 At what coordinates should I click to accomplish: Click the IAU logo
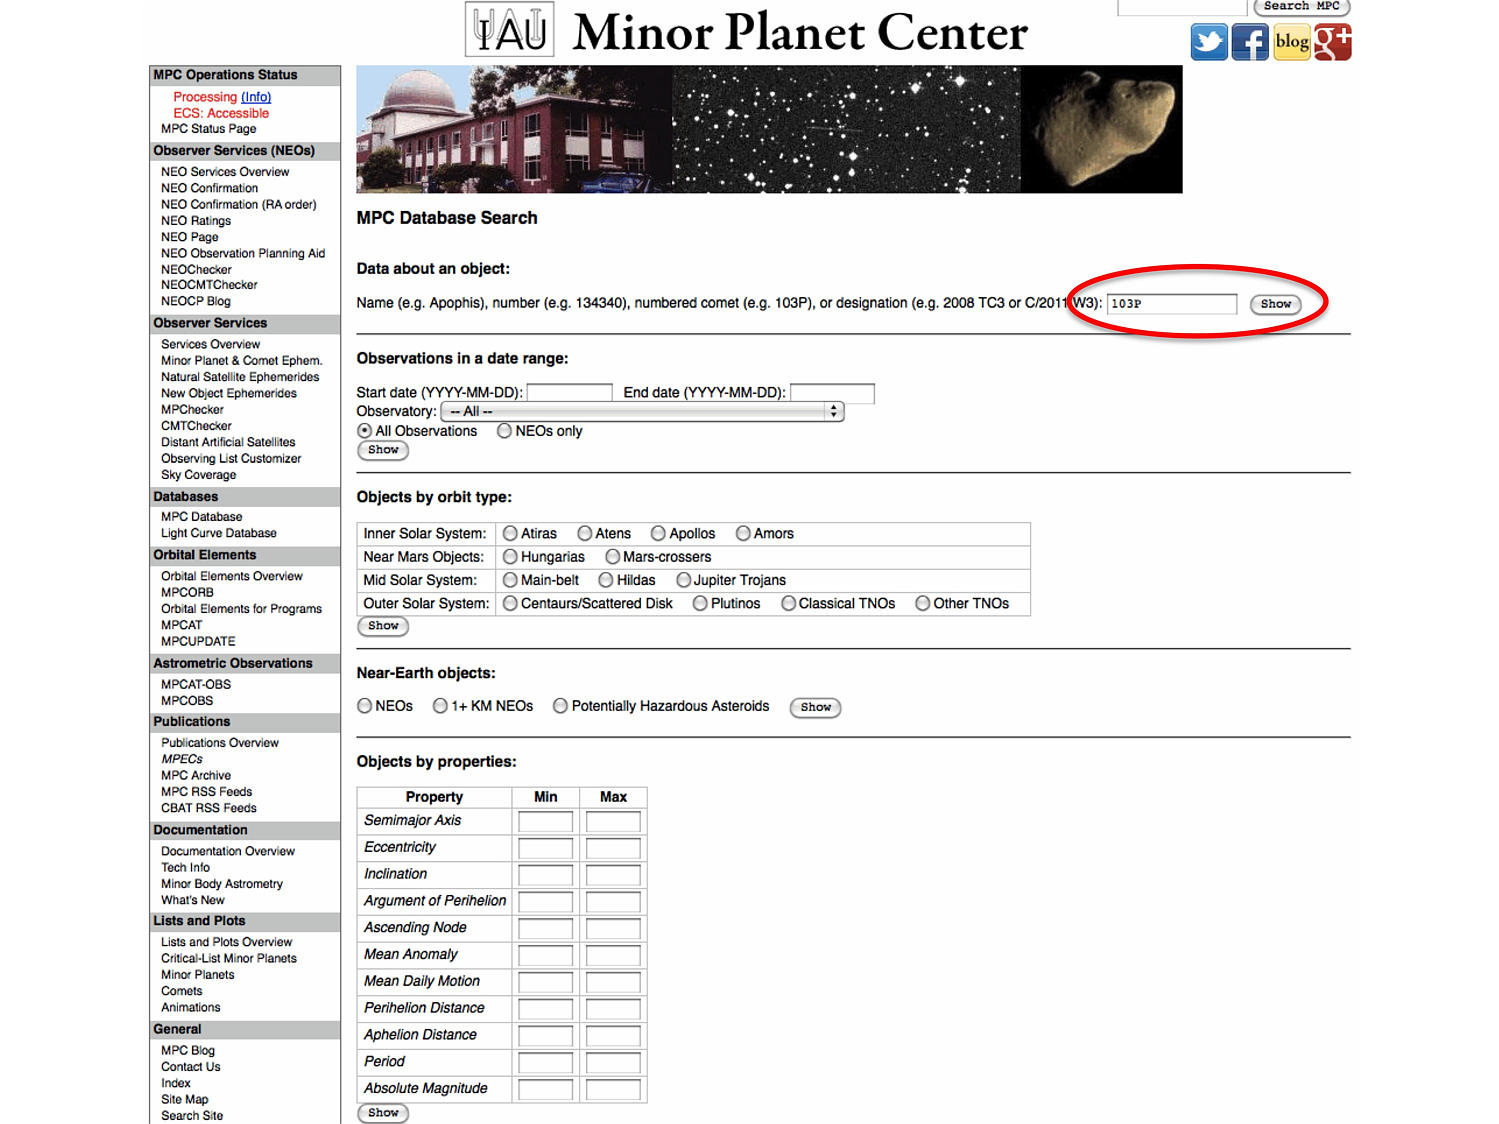point(510,31)
